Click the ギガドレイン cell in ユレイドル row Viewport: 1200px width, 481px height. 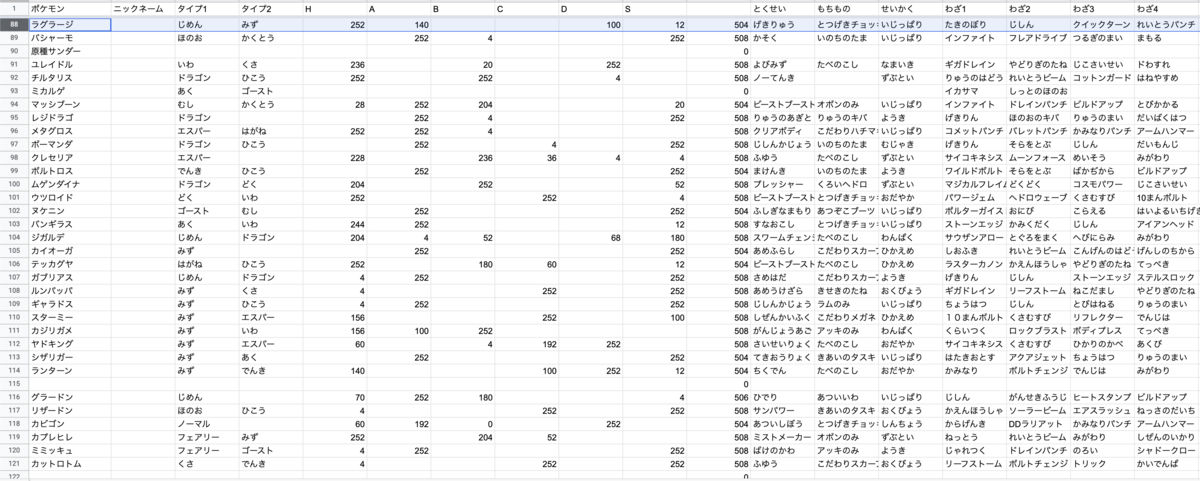click(974, 64)
